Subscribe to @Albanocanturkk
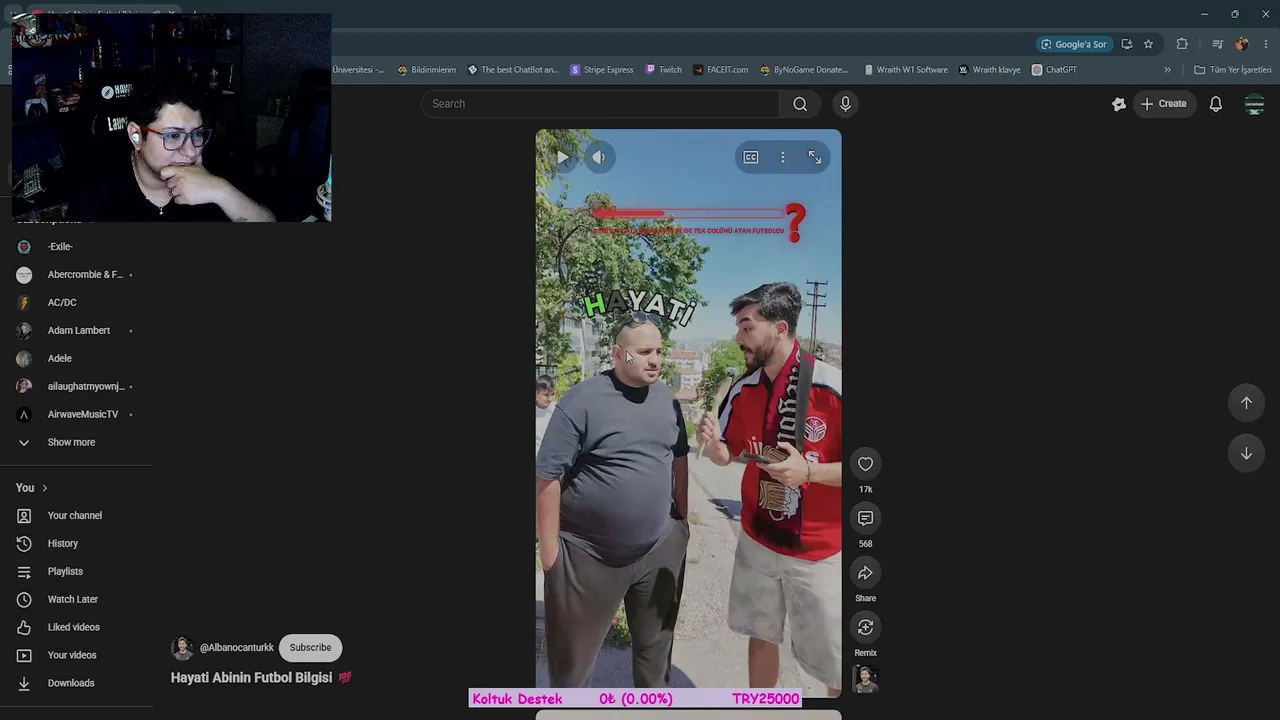Image resolution: width=1280 pixels, height=720 pixels. tap(310, 648)
